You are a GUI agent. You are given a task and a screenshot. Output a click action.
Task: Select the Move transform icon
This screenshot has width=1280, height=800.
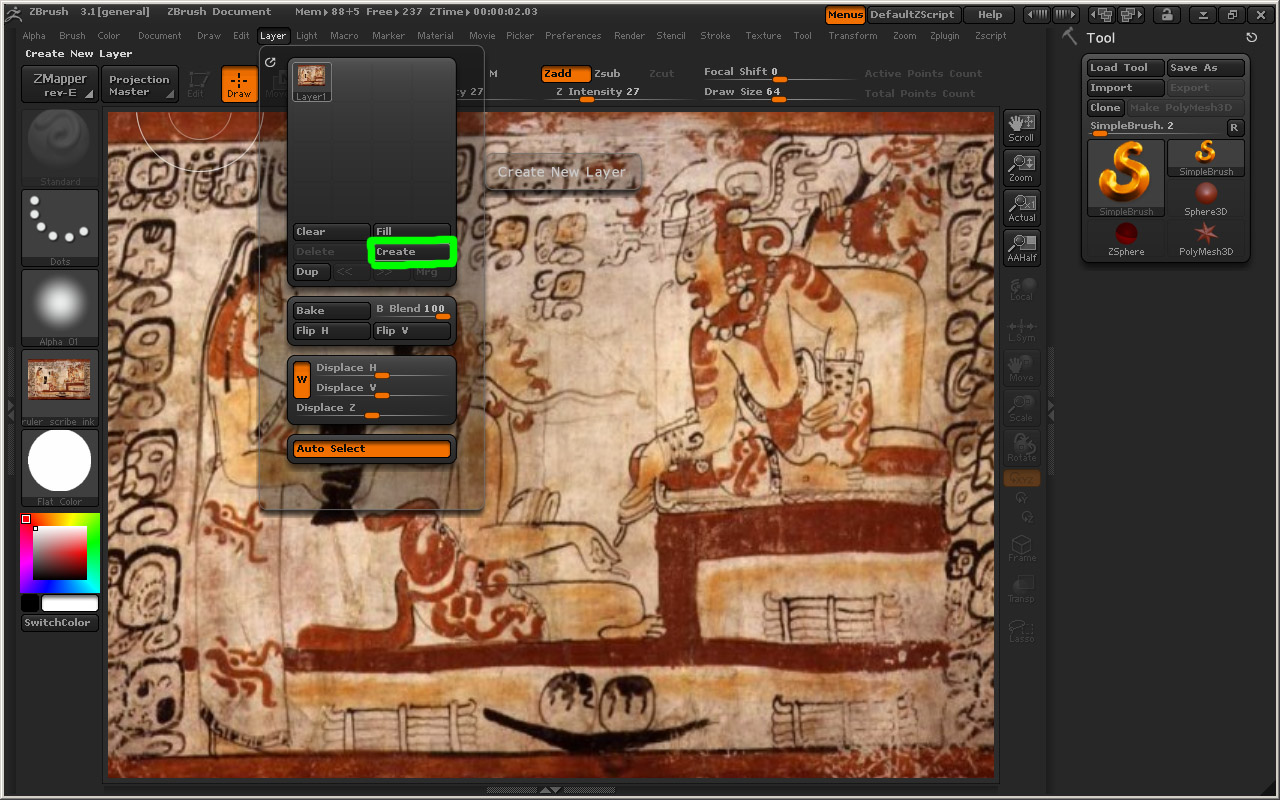1021,368
